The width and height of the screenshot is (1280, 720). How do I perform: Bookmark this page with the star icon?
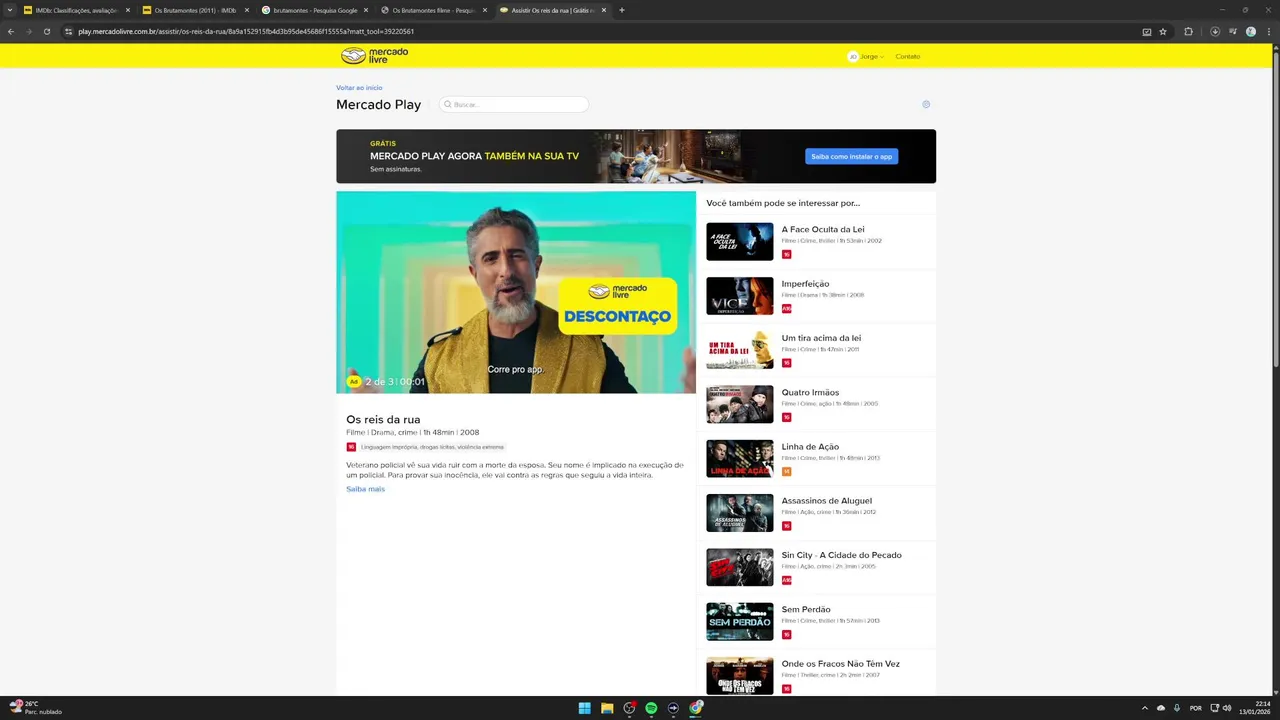tap(1163, 31)
